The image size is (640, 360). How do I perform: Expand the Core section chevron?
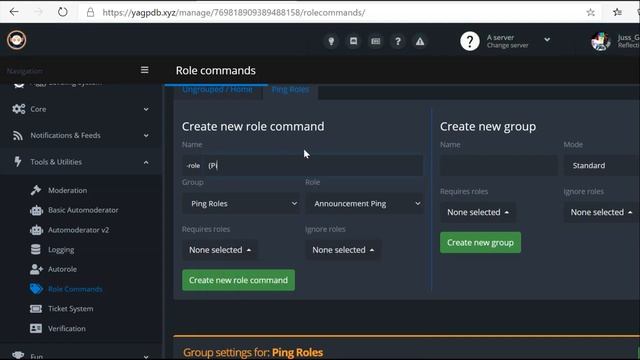(146, 109)
